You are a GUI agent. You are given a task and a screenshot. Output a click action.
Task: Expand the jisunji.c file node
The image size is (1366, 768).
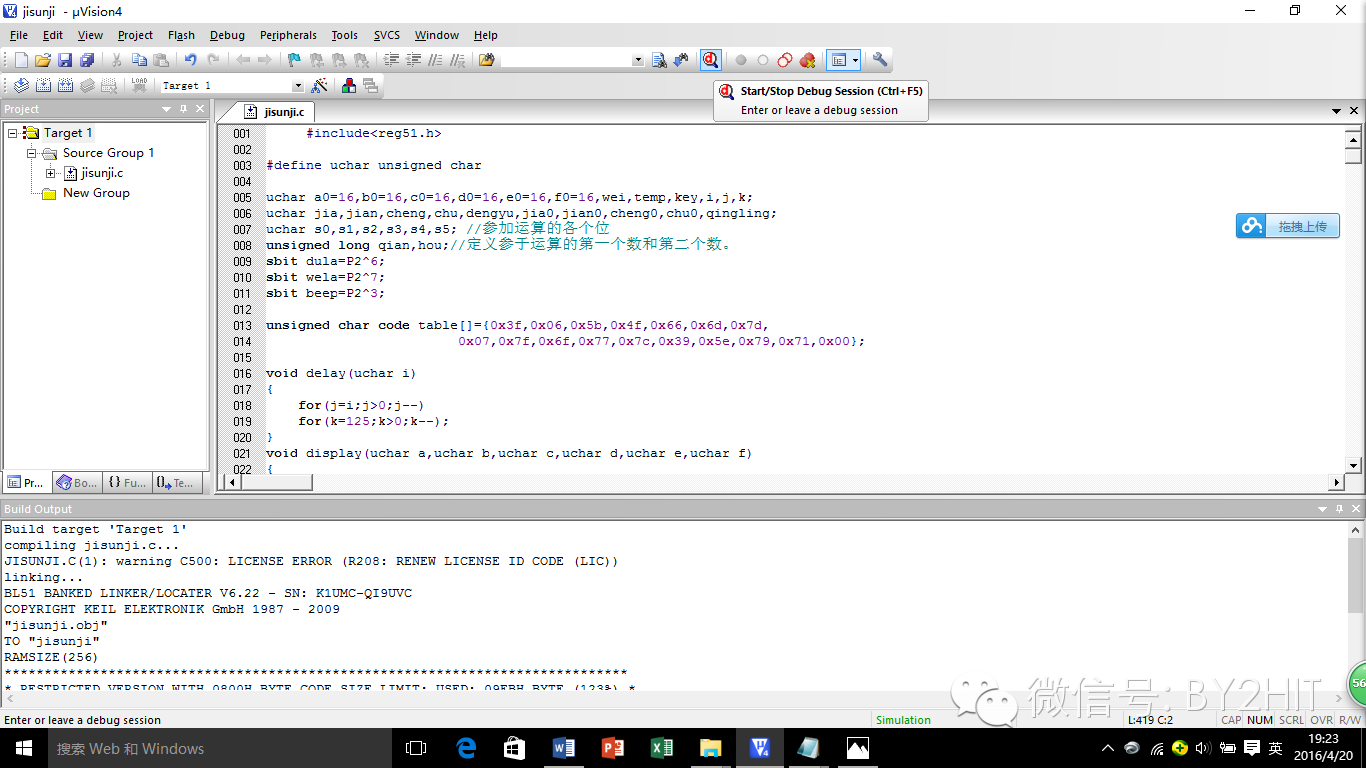[x=51, y=173]
